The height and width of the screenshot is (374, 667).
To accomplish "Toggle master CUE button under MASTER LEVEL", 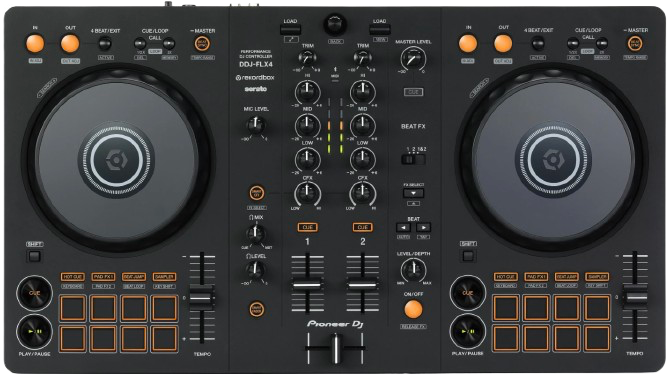I will pos(413,92).
